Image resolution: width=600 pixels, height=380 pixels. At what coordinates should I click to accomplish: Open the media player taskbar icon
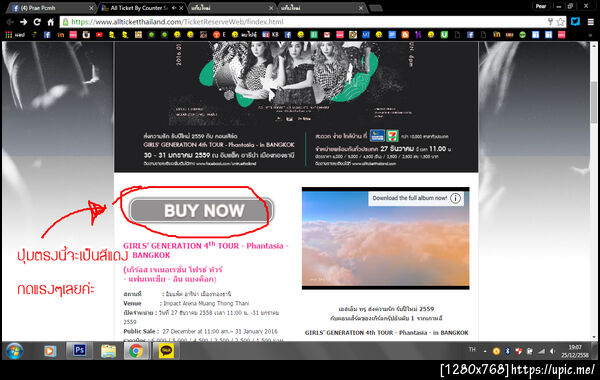[x=50, y=351]
